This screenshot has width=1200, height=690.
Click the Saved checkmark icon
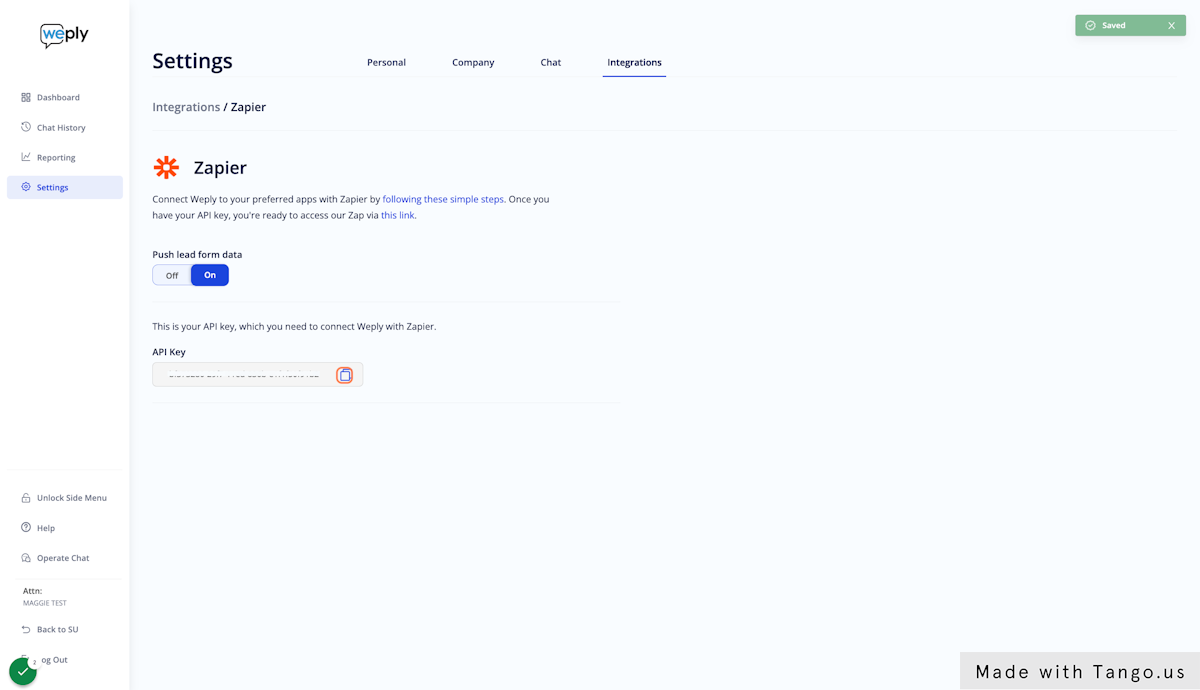pyautogui.click(x=1090, y=26)
